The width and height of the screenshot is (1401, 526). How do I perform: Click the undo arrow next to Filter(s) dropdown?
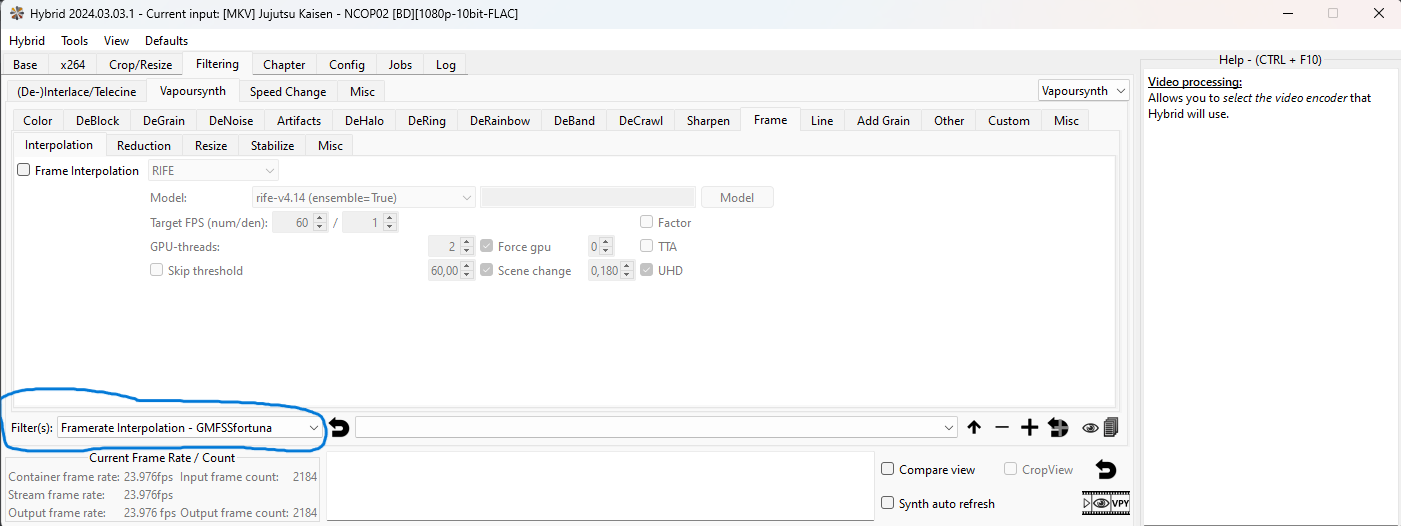pos(339,428)
